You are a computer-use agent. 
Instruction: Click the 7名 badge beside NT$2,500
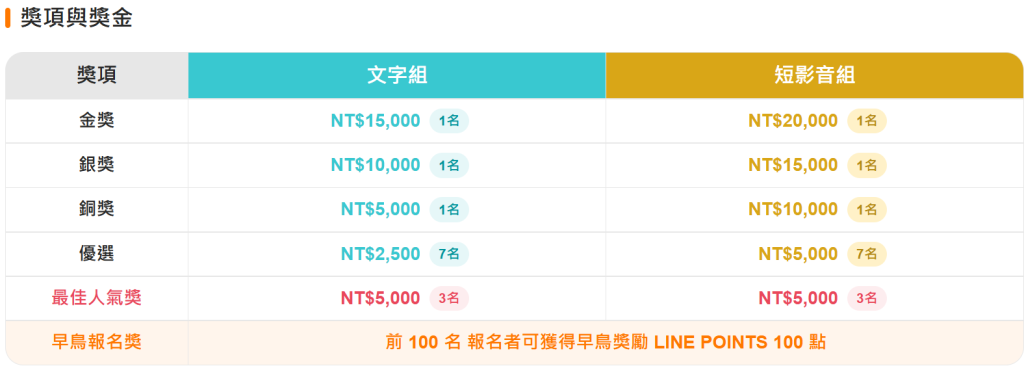449,254
